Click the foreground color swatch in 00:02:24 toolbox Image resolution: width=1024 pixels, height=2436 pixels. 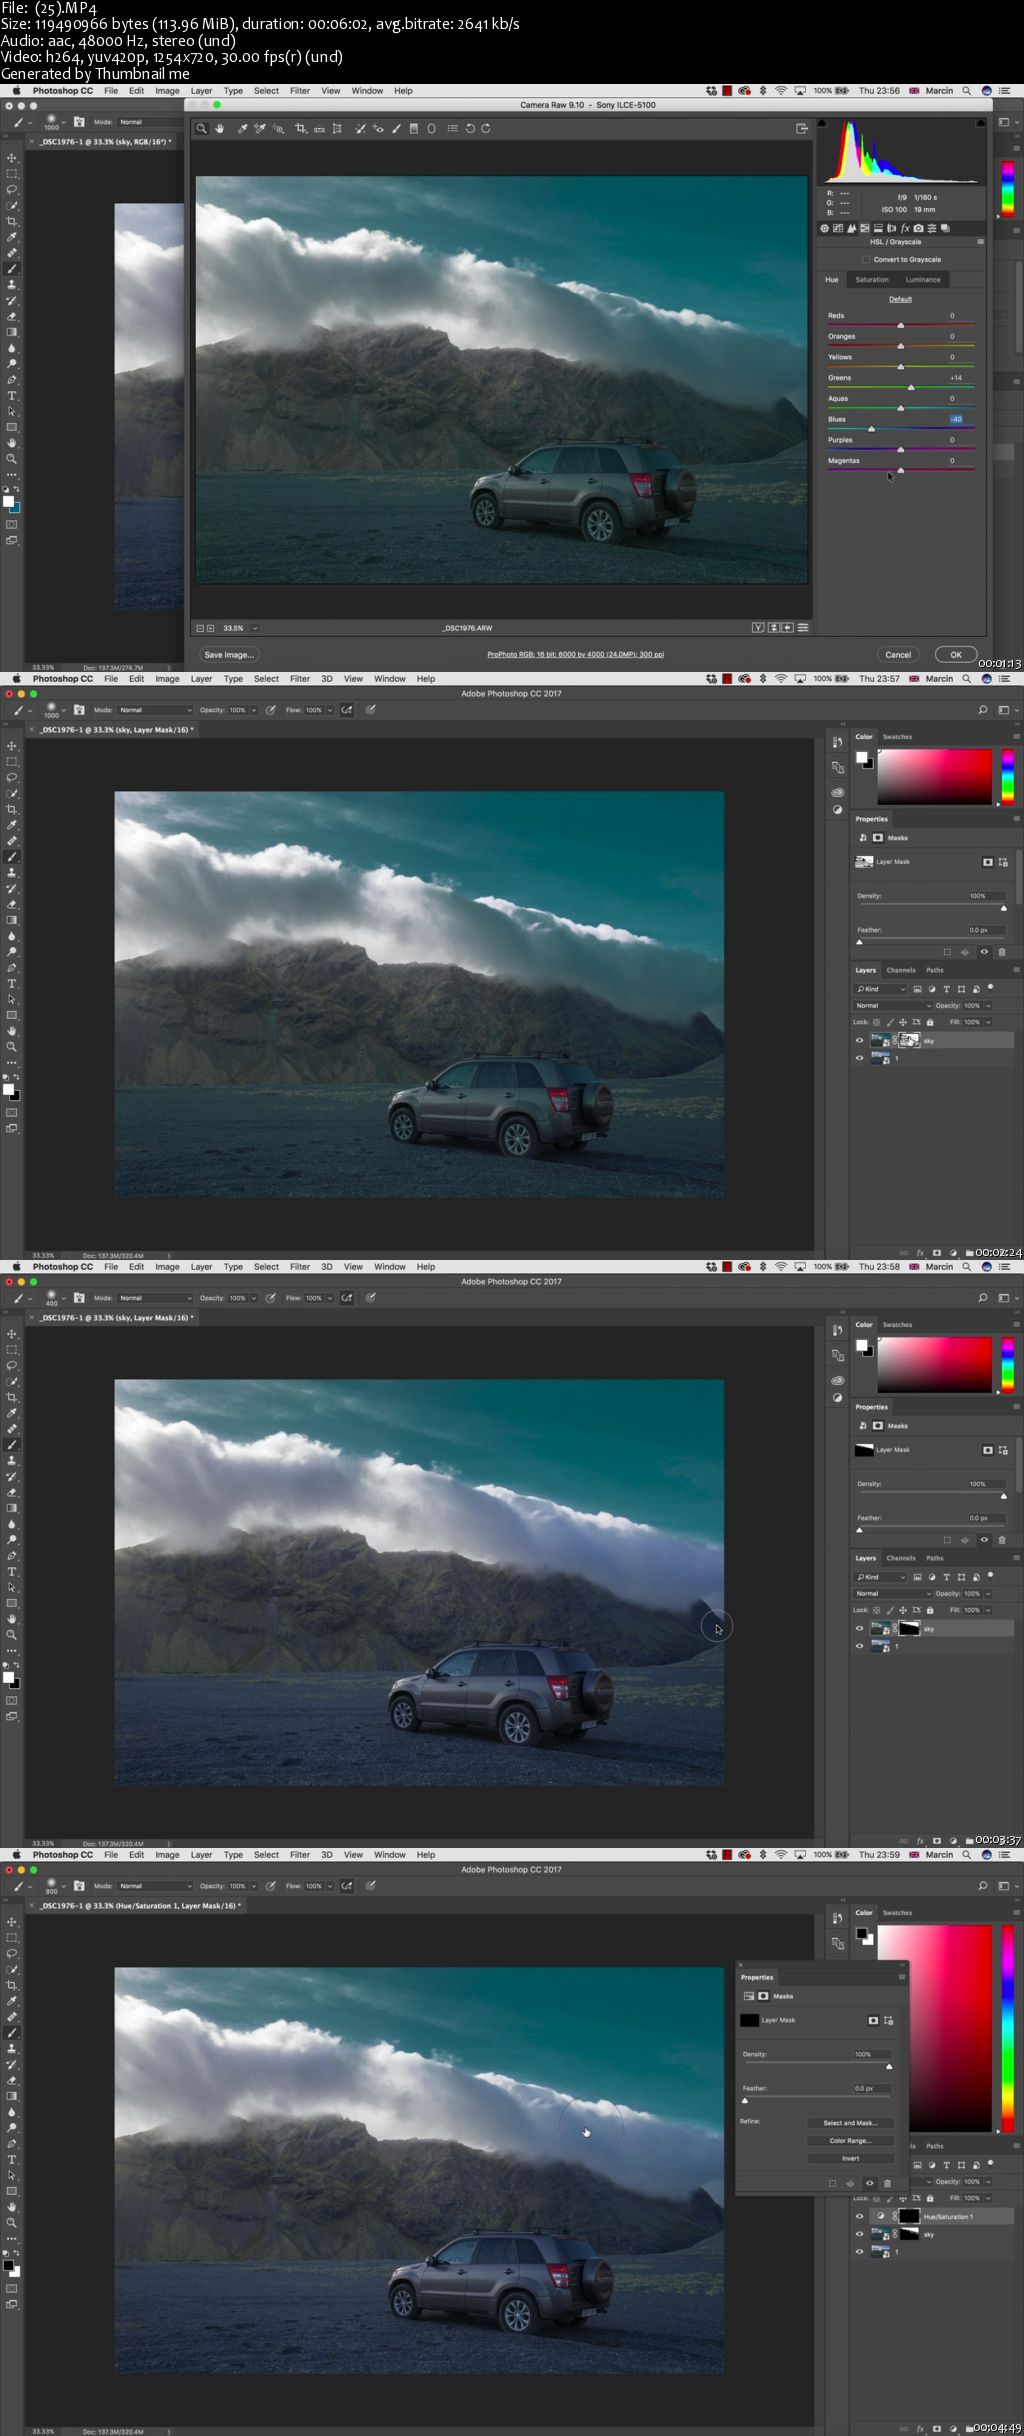tap(8, 1090)
